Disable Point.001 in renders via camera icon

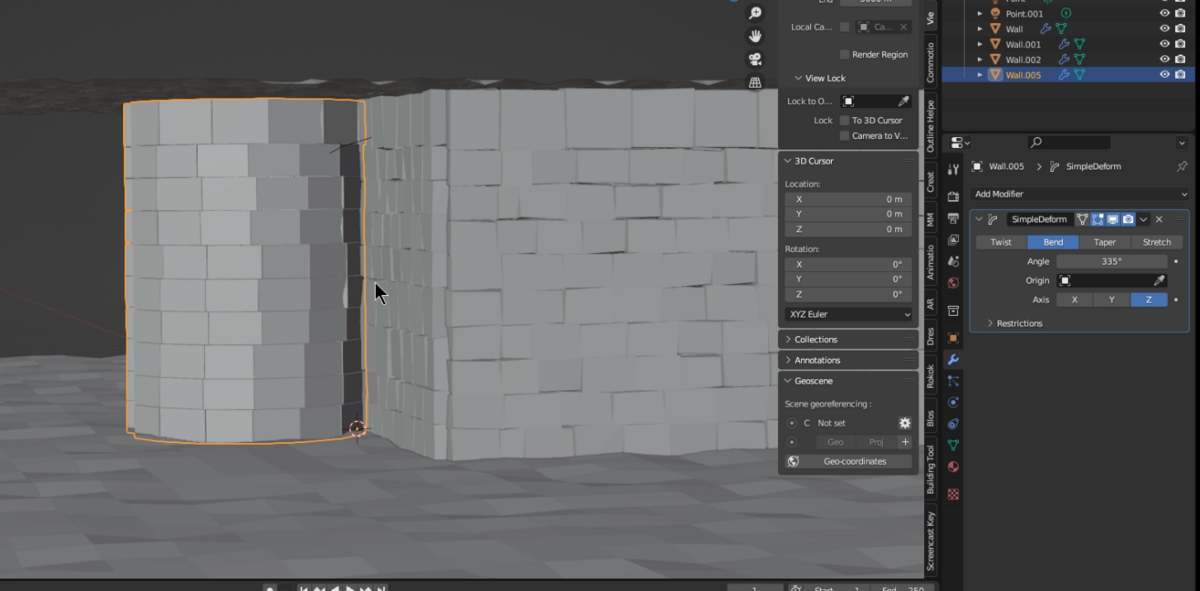[x=1180, y=13]
